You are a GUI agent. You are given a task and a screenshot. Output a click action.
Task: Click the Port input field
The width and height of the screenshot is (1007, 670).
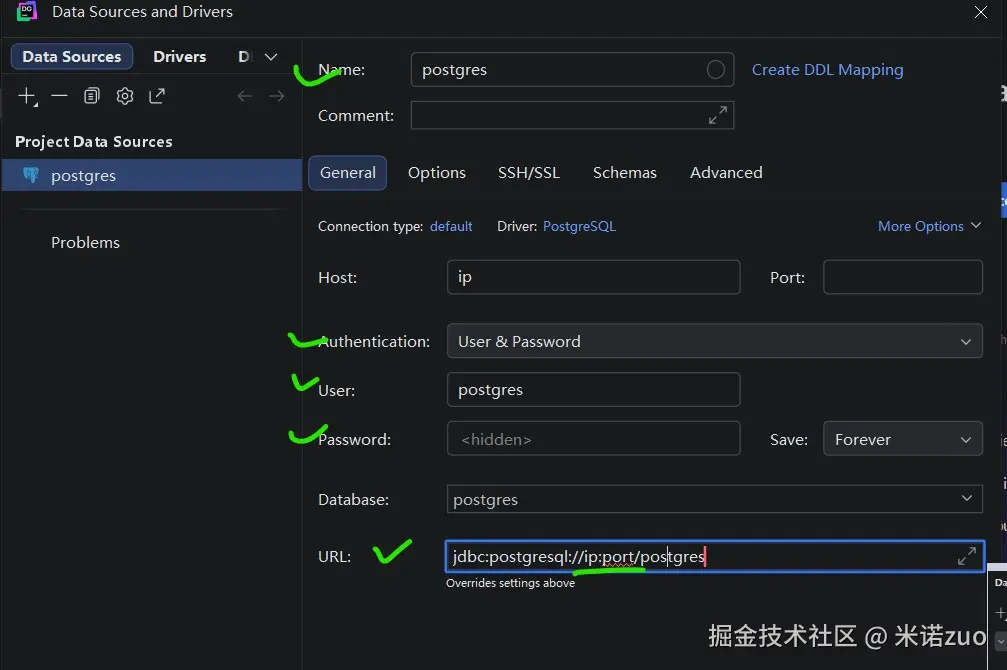902,277
